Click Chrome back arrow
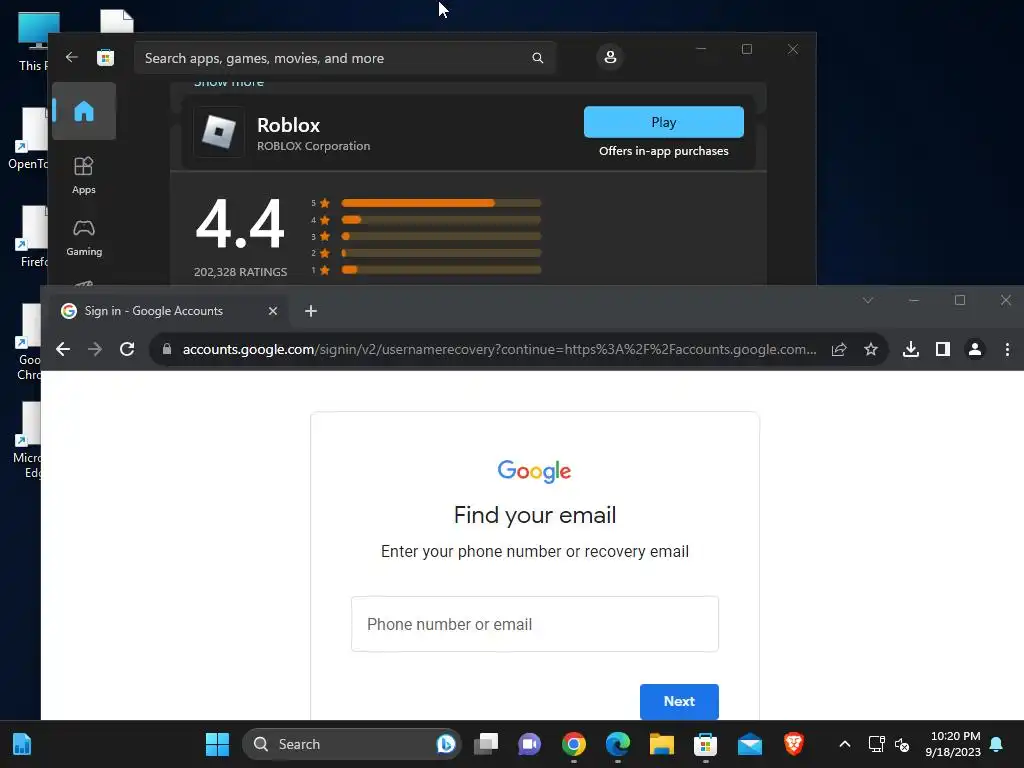Image resolution: width=1024 pixels, height=768 pixels. [x=63, y=349]
